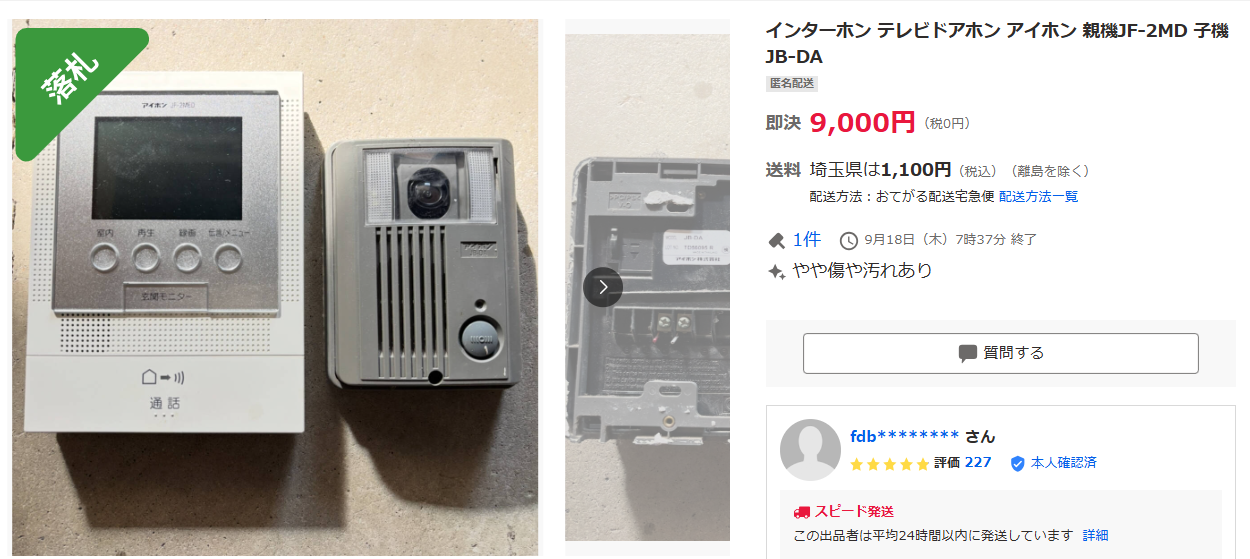1250x559 pixels.
Task: Click the 本人確認済 label
Action: point(1064,463)
